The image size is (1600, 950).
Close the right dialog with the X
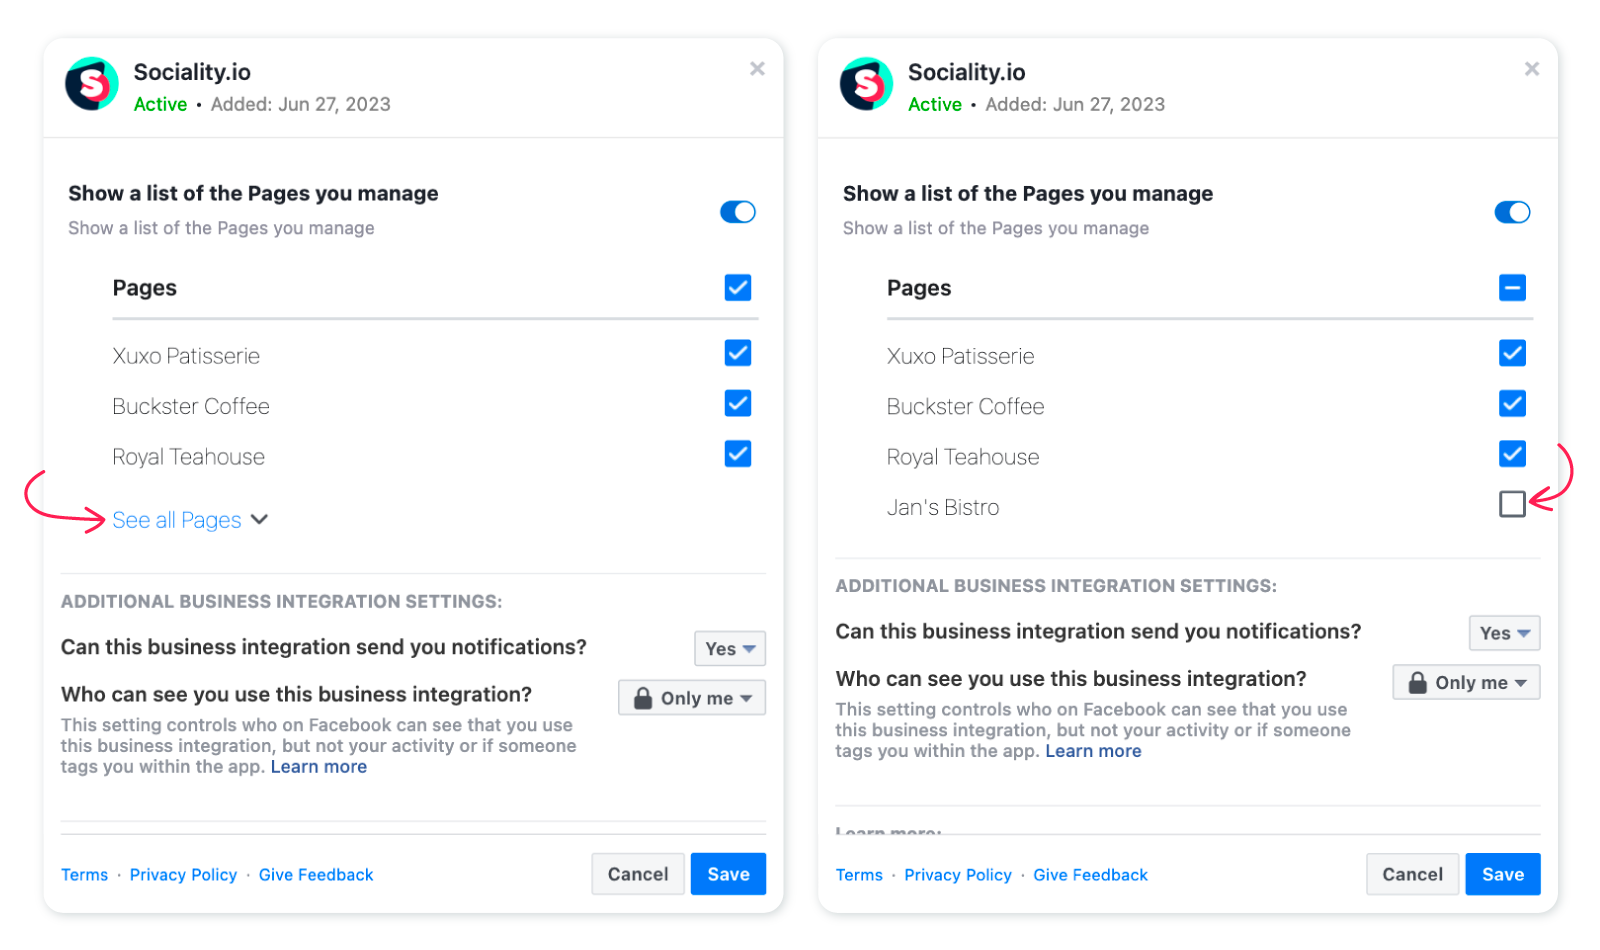pyautogui.click(x=1531, y=69)
